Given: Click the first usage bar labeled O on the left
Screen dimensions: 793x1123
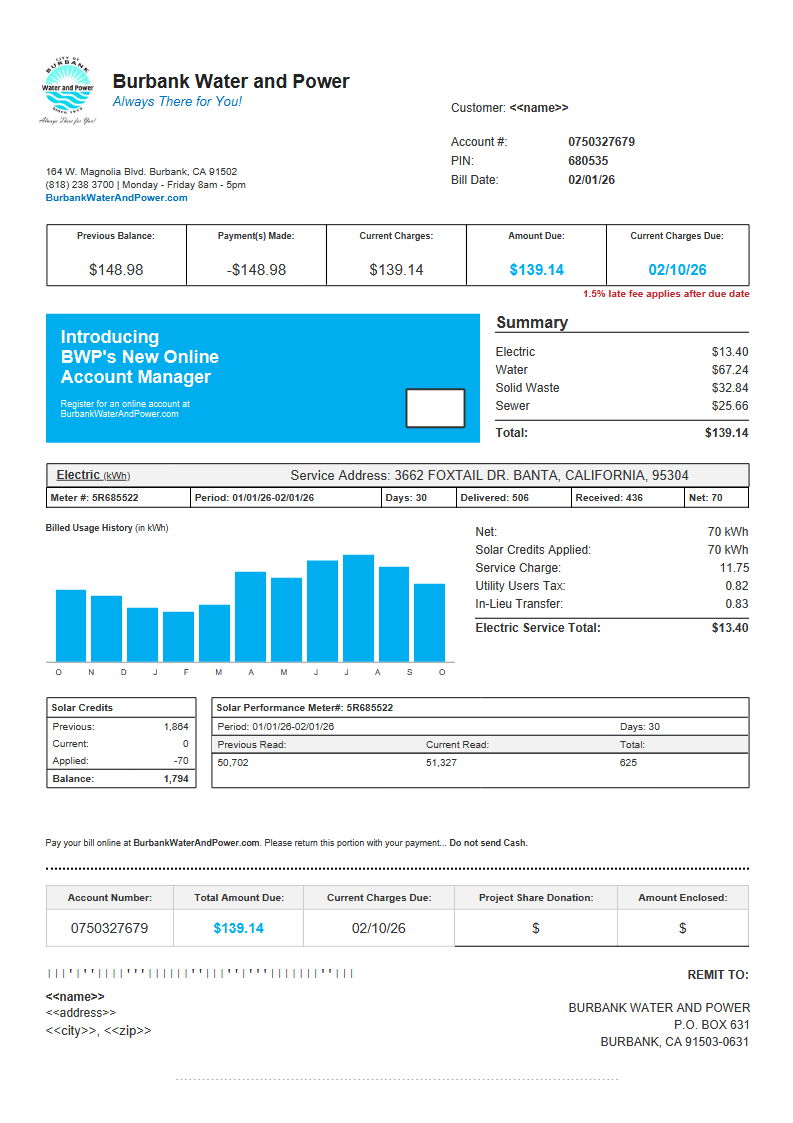Looking at the screenshot, I should coord(71,625).
